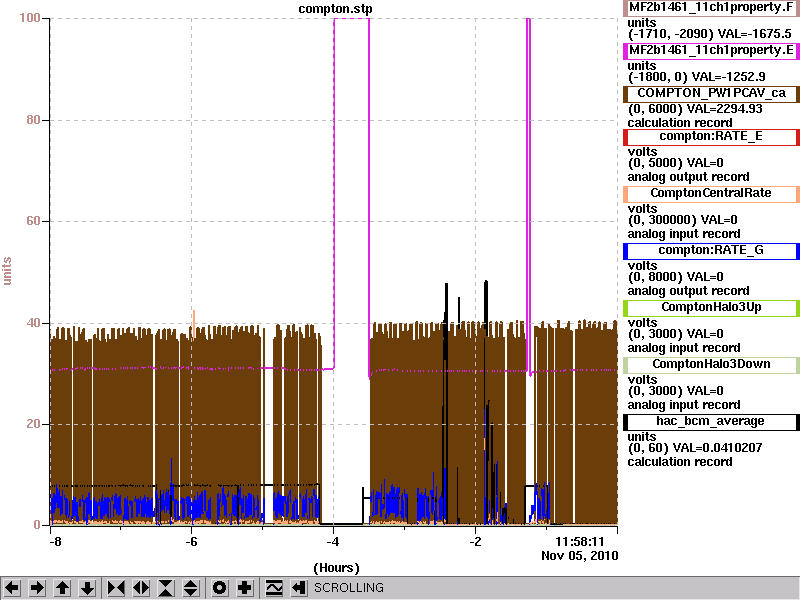Viewport: 800px width, 600px height.
Task: Zoom in vertically with hourglass-shaped icon
Action: (x=166, y=588)
